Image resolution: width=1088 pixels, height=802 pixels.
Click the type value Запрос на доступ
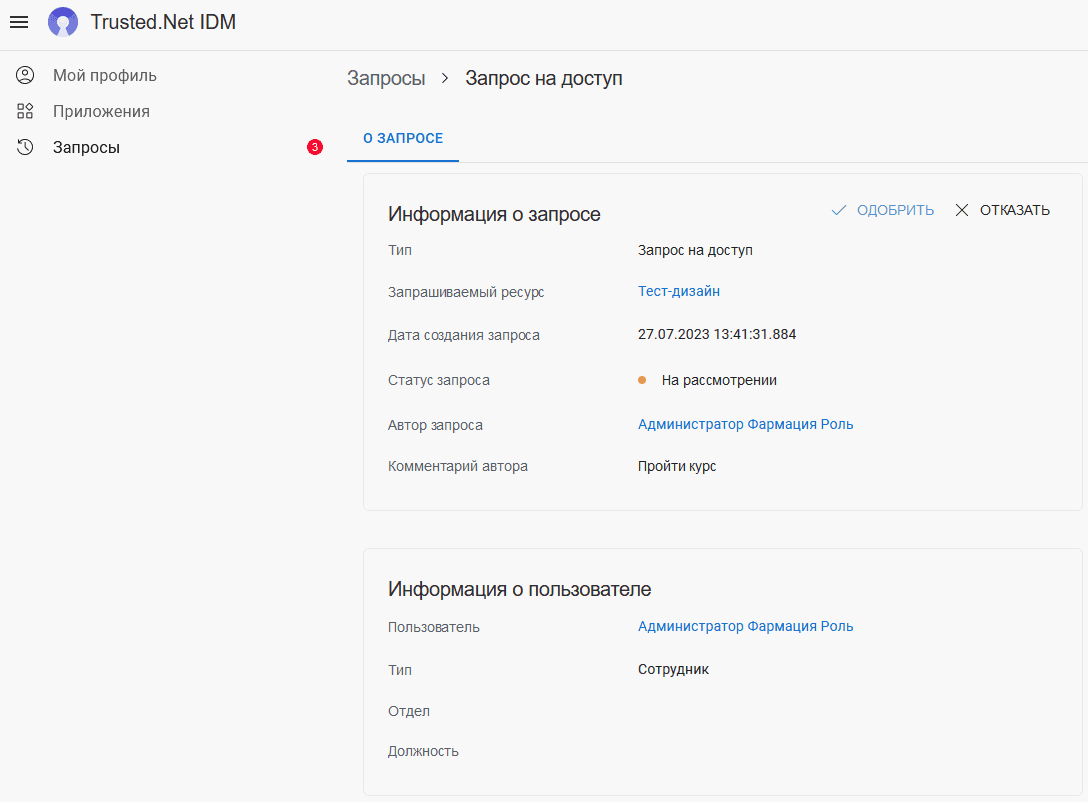(695, 250)
